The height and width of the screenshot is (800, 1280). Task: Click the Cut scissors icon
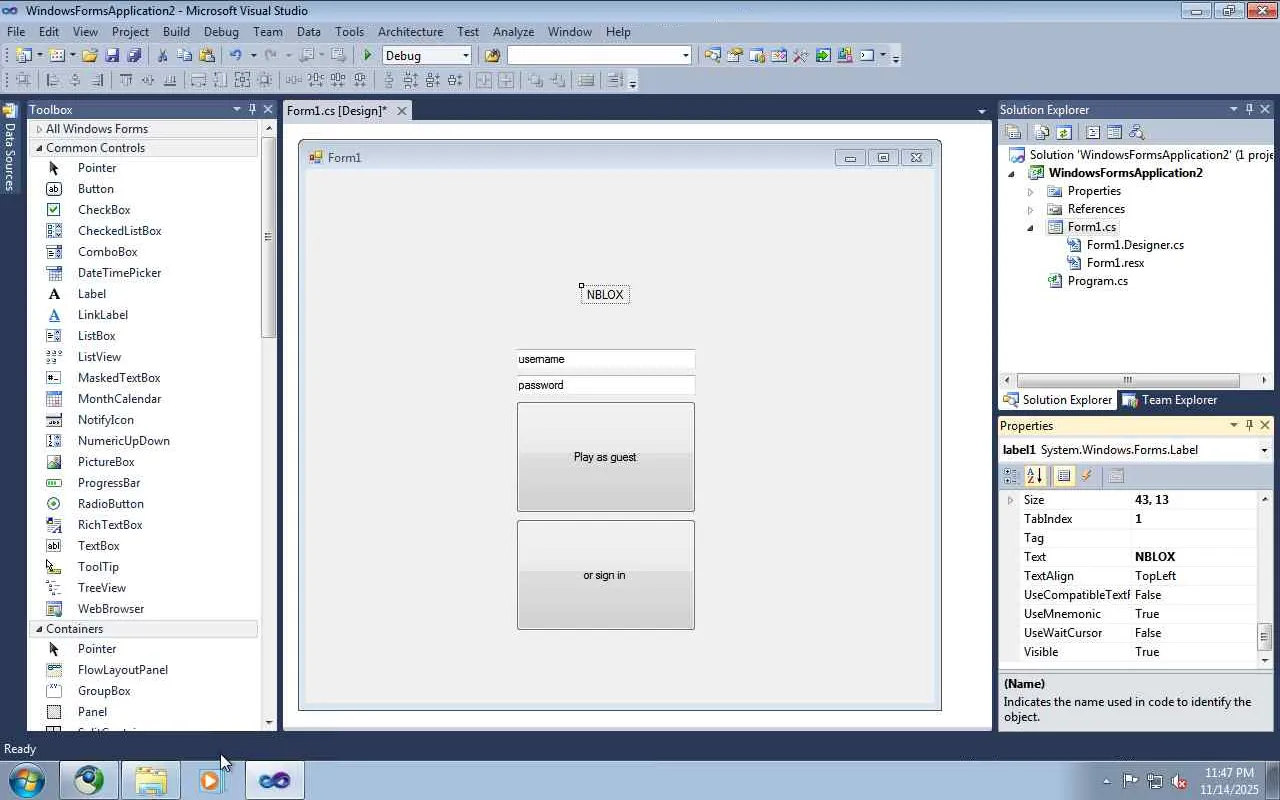pos(163,56)
